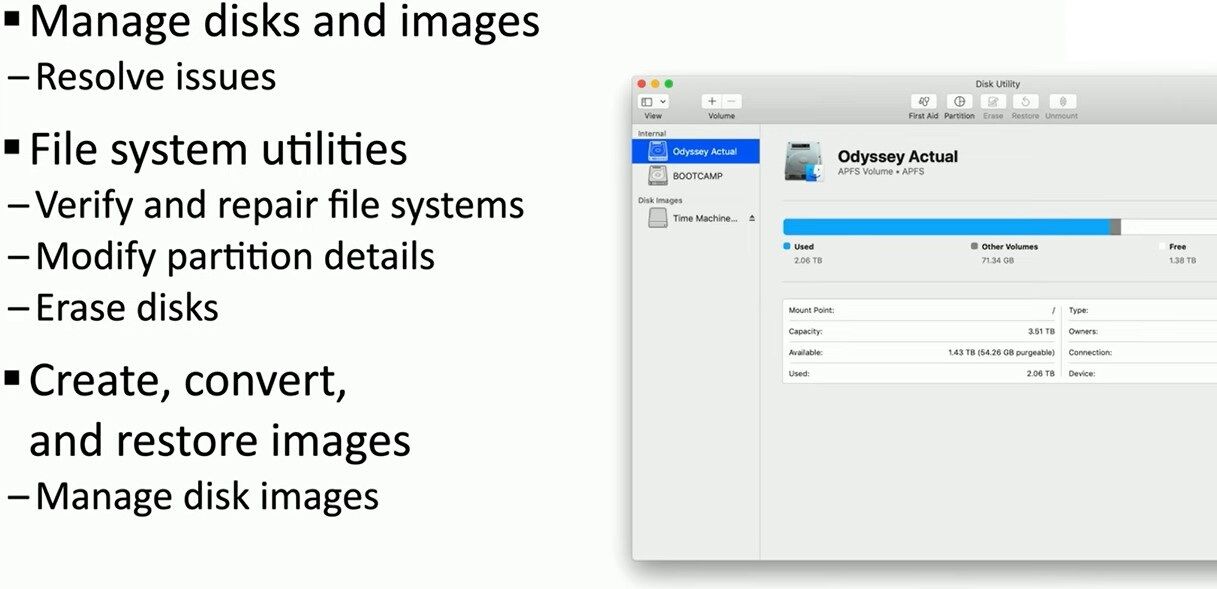
Task: Click the gray Other Volumes bar segment
Action: click(1115, 227)
